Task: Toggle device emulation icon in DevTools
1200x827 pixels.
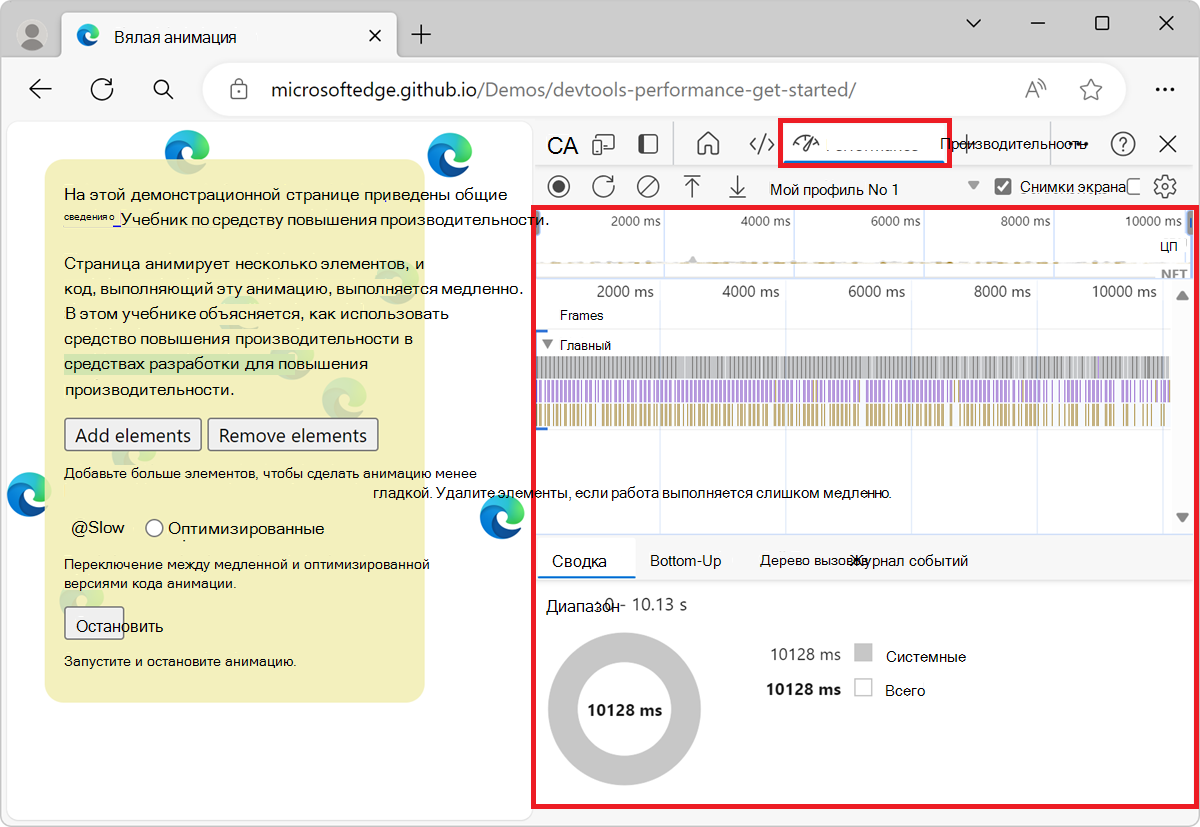Action: click(x=603, y=145)
